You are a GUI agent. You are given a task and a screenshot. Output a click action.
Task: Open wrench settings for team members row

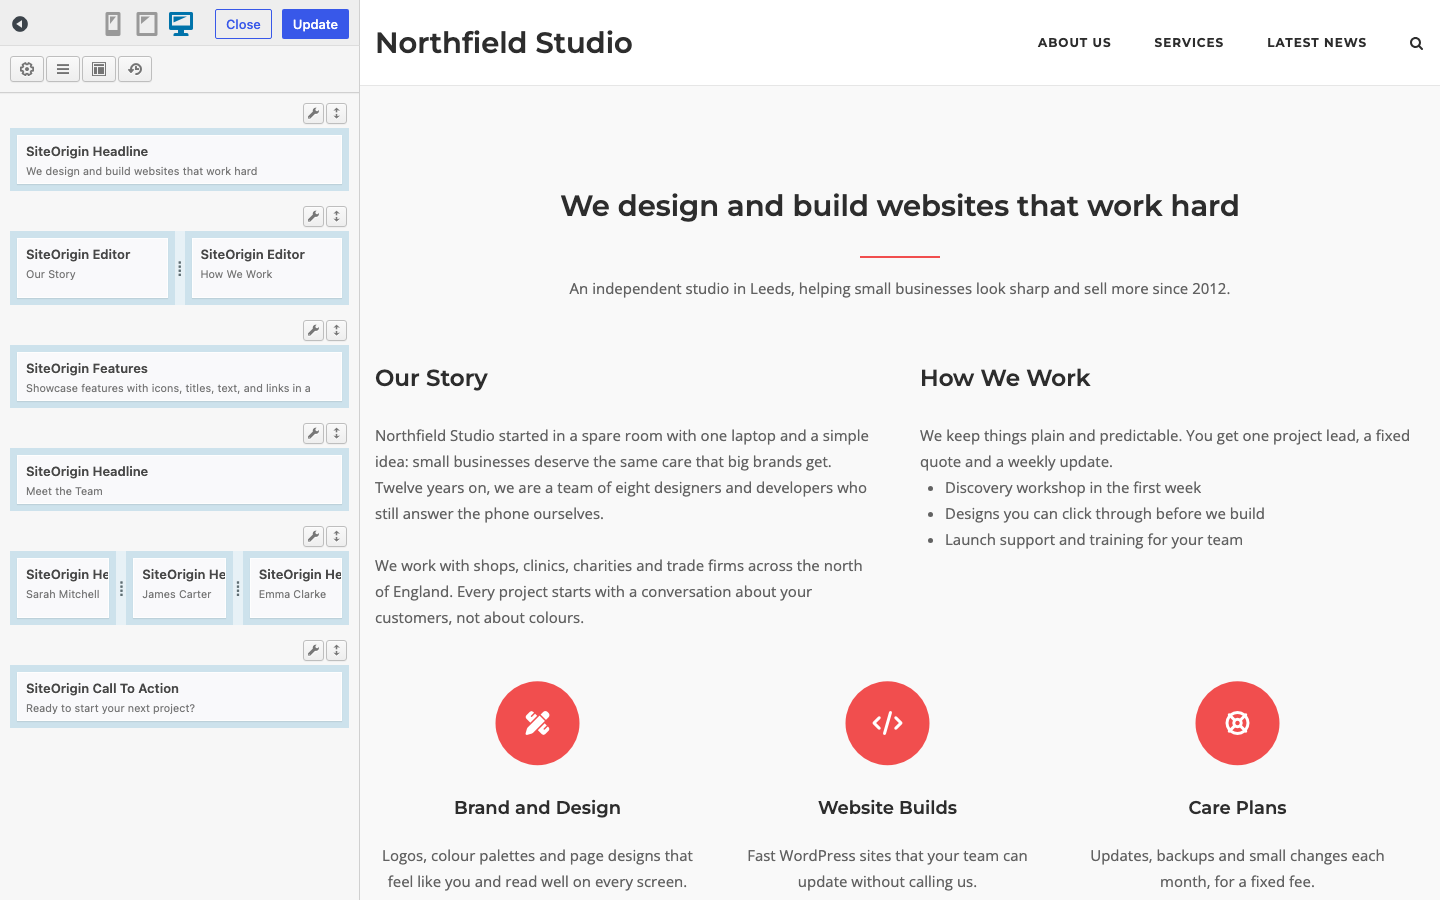coord(313,536)
